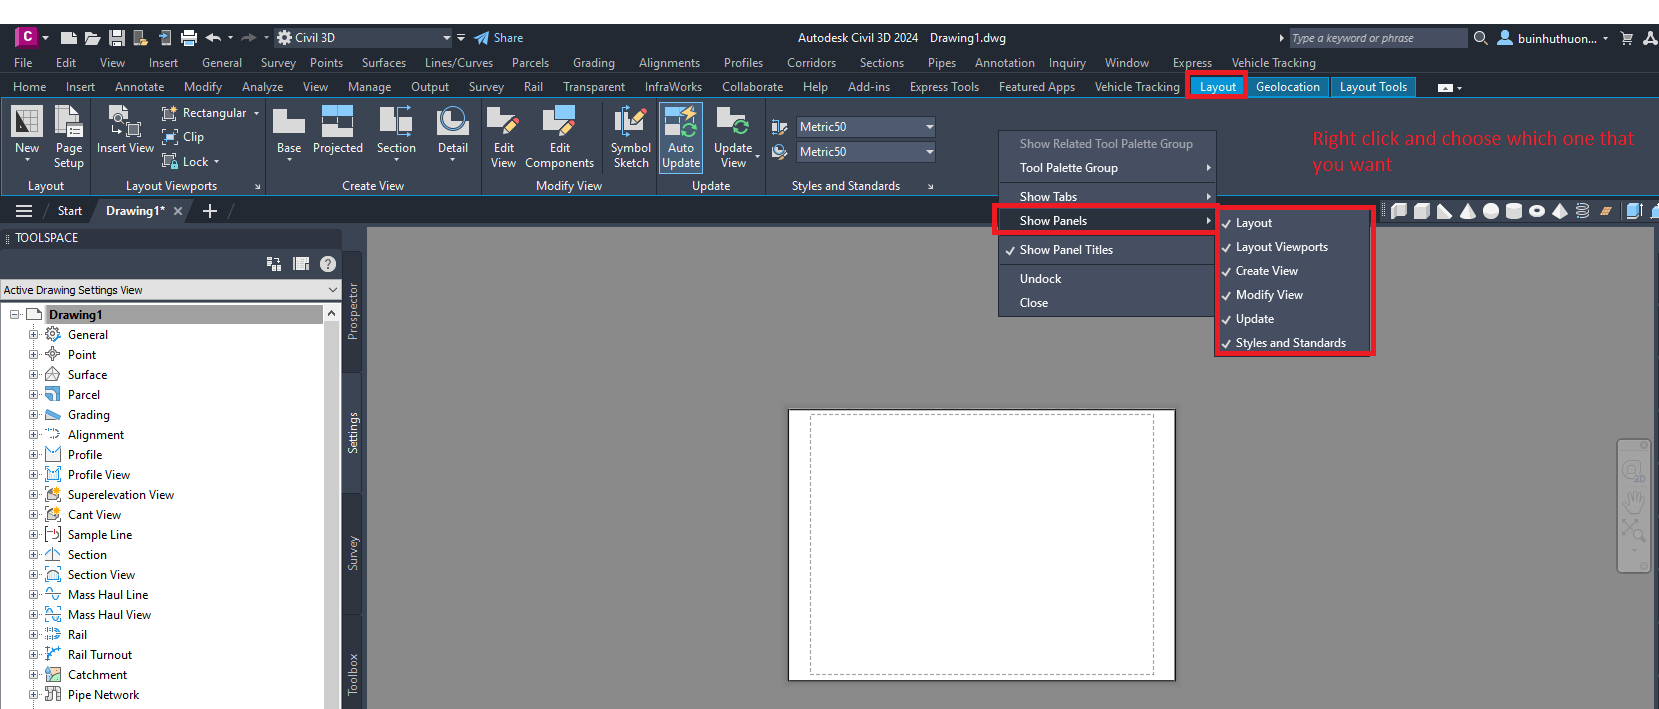Click the Update View tool
The image size is (1659, 709).
pyautogui.click(x=733, y=137)
